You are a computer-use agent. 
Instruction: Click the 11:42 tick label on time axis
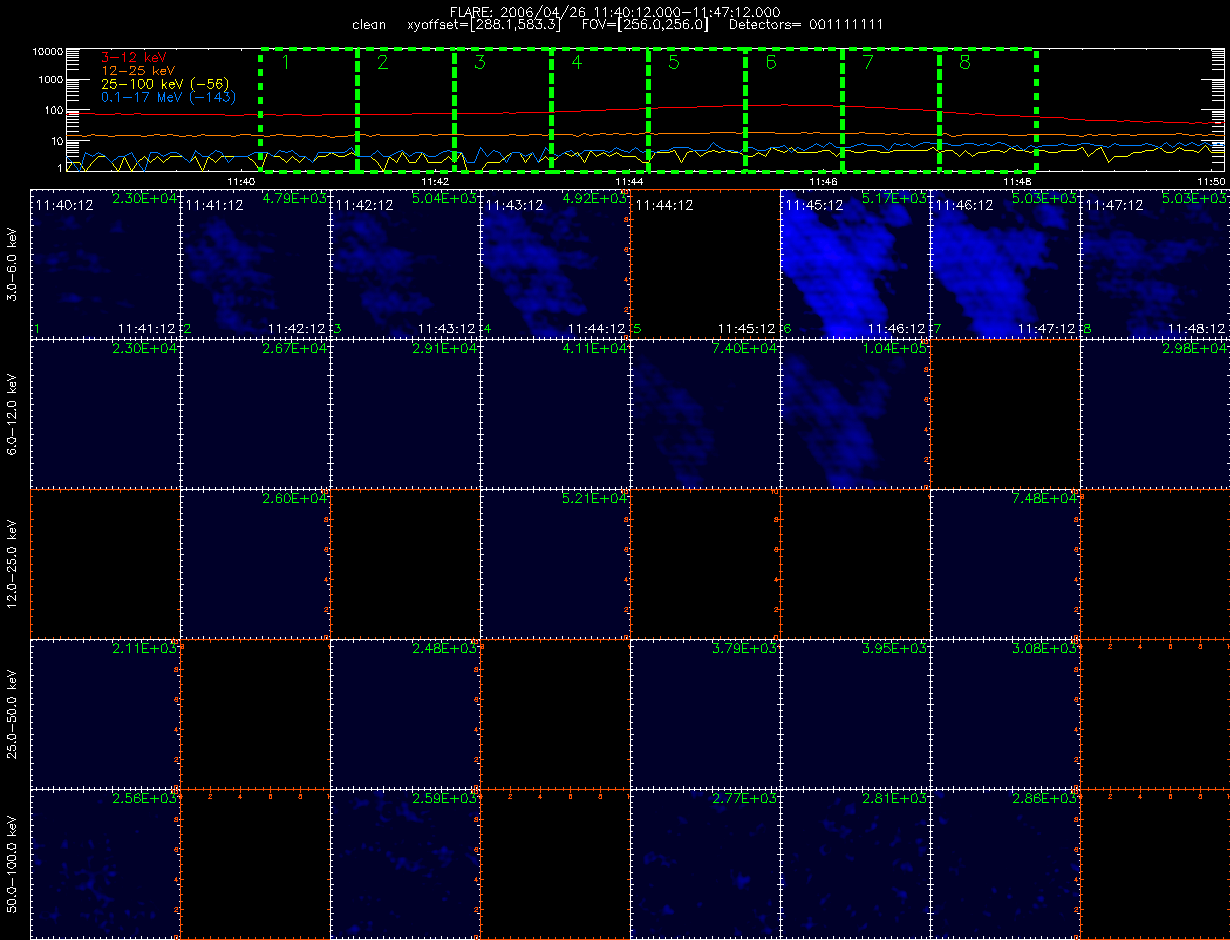(x=435, y=182)
